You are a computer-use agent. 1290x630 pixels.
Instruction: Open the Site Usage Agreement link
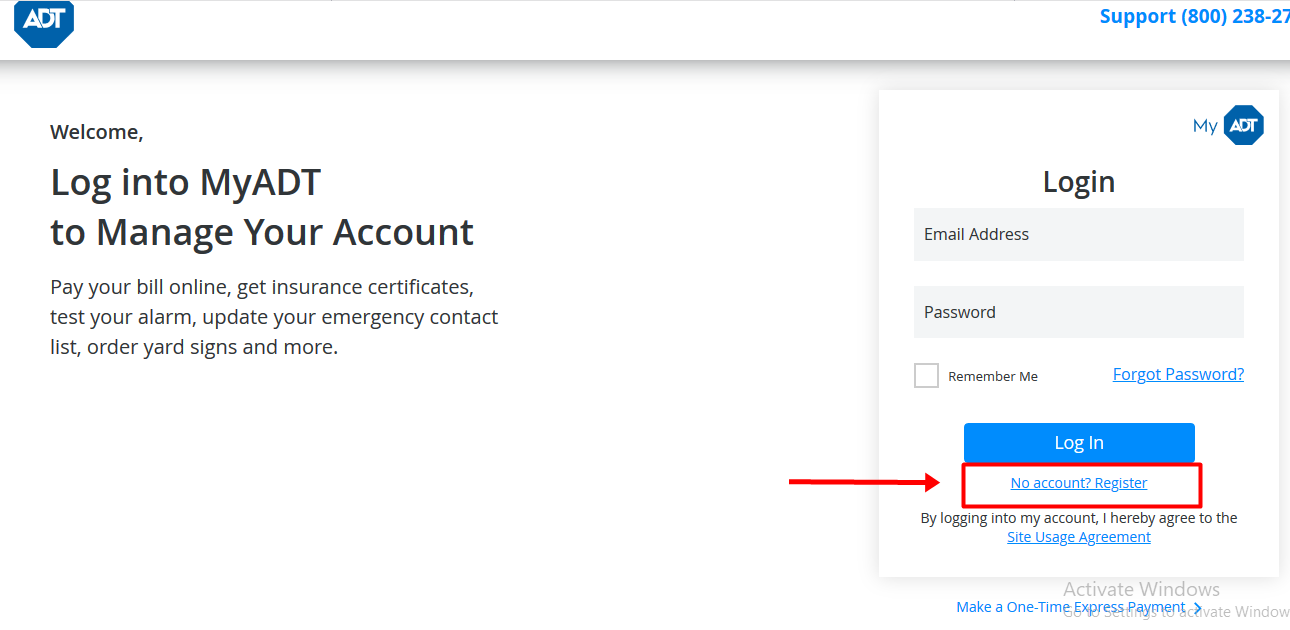point(1079,537)
